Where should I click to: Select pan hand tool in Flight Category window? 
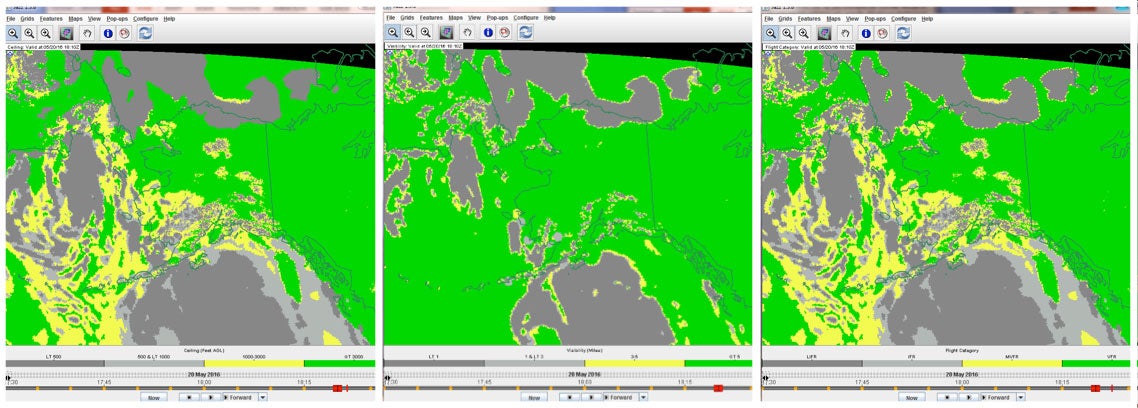(x=846, y=33)
